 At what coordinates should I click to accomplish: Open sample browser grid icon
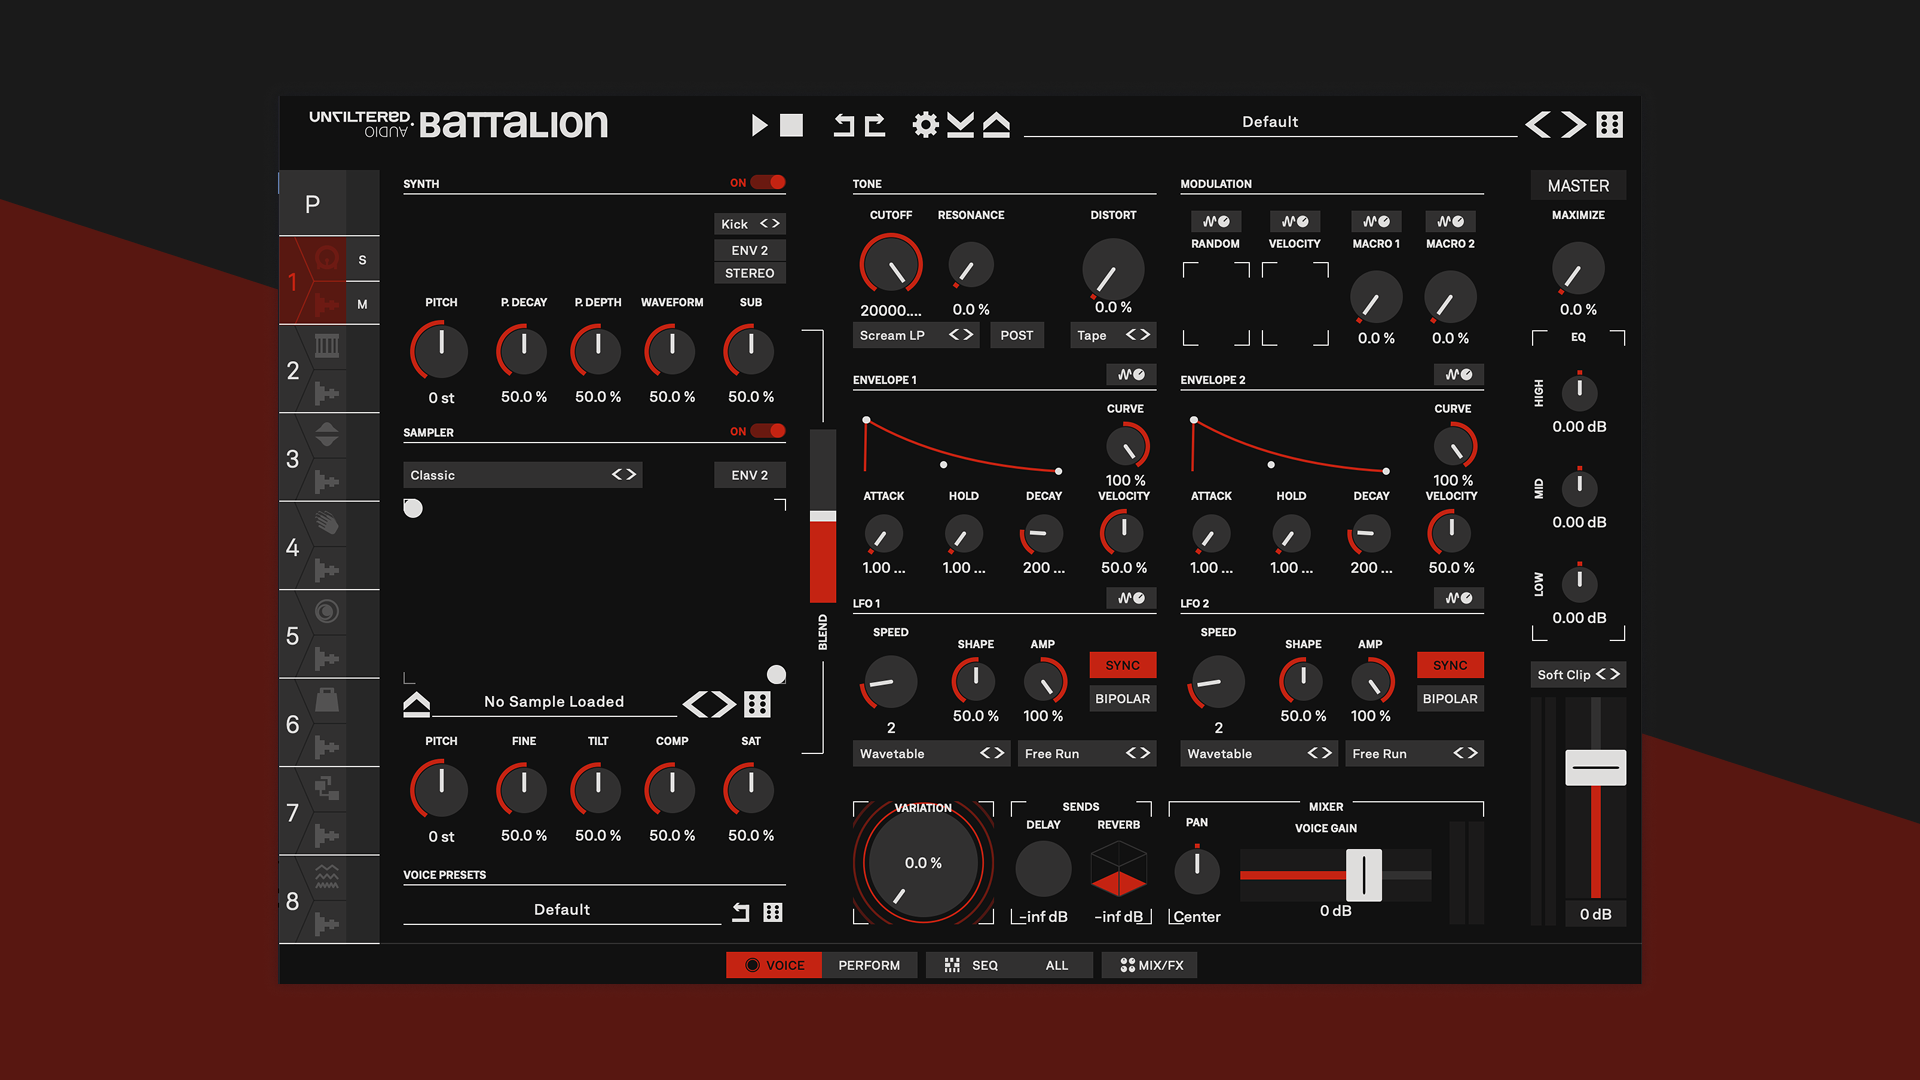pyautogui.click(x=757, y=704)
